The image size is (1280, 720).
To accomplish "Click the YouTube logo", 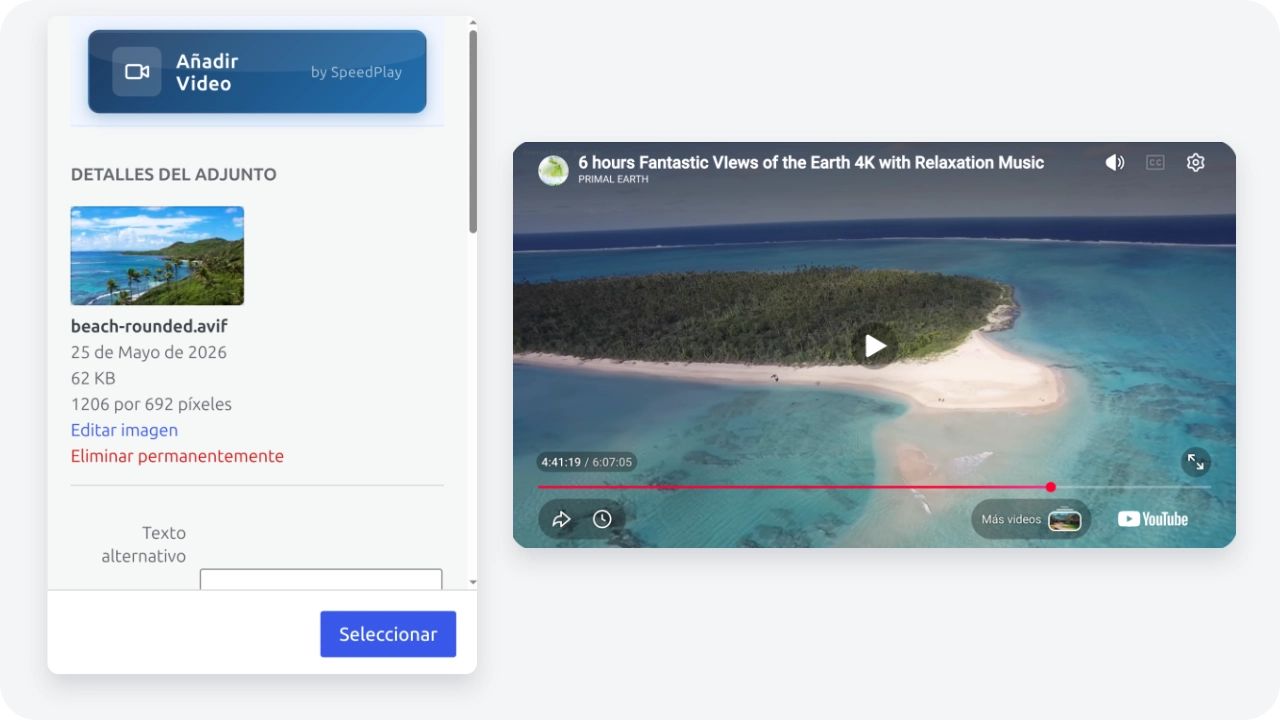I will [x=1153, y=519].
